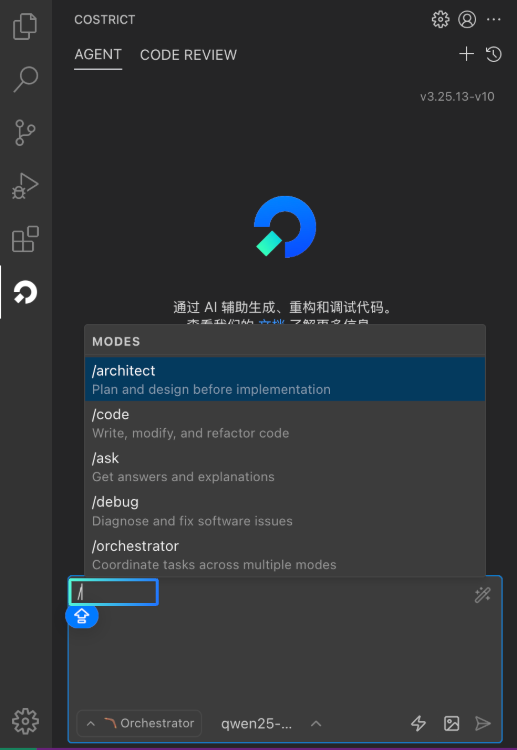Attach an image with the picture icon
Image resolution: width=517 pixels, height=750 pixels.
click(x=451, y=723)
